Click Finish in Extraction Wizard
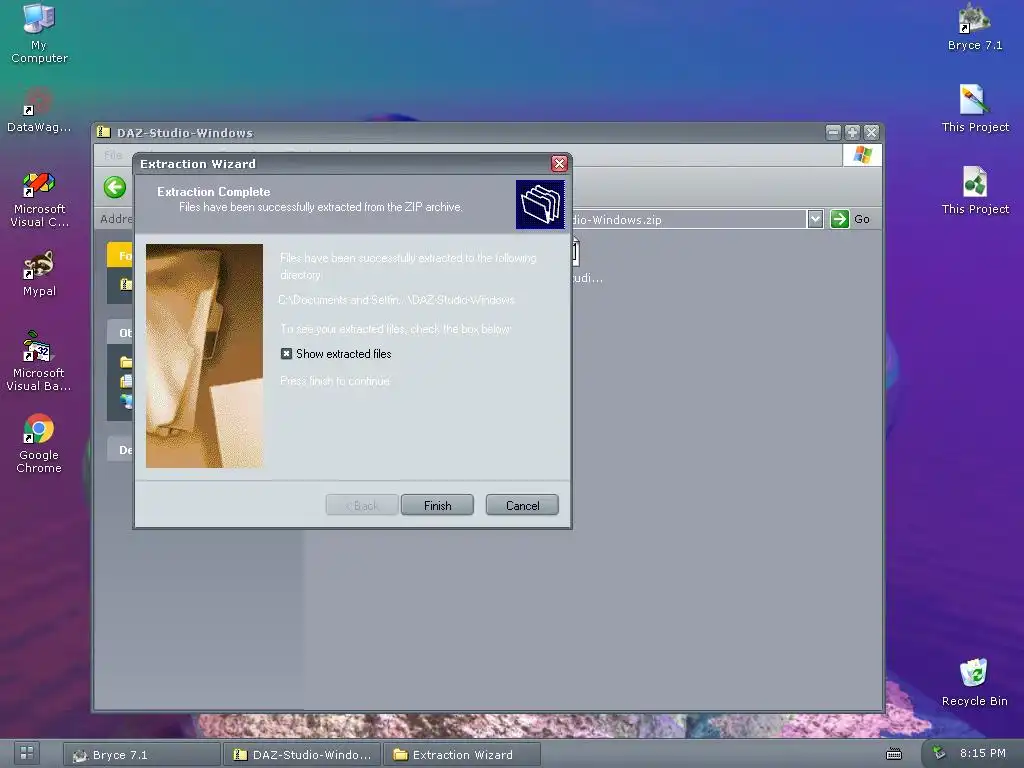 coord(437,505)
